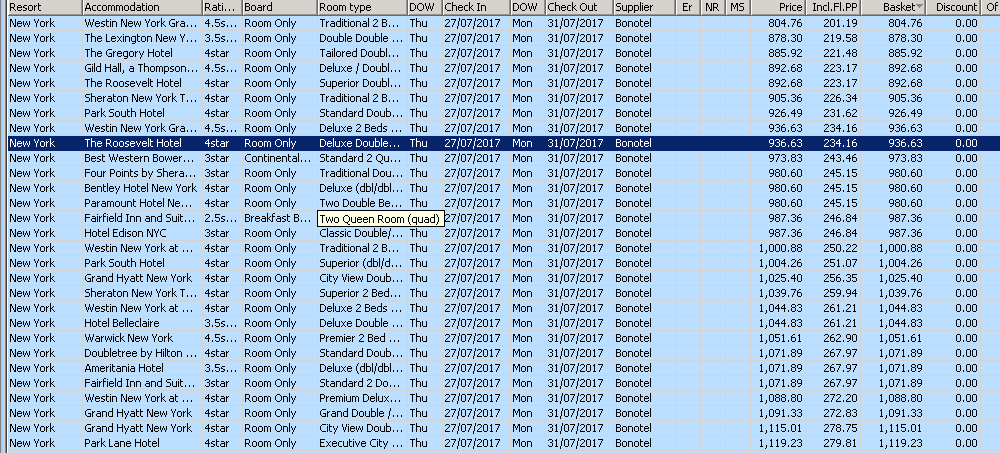The height and width of the screenshot is (453, 1000).
Task: Click the DOW header just before Check Out
Action: (527, 7)
